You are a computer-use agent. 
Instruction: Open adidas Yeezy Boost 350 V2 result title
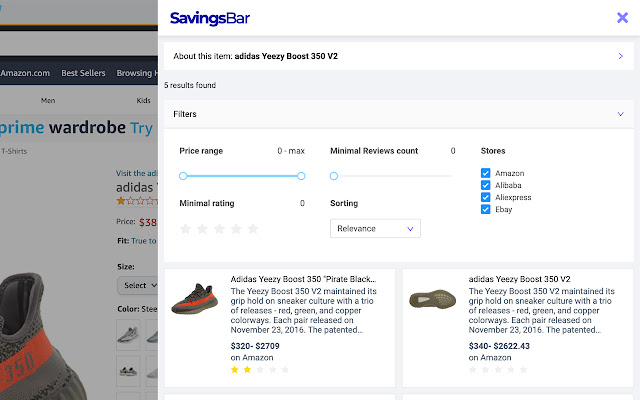[519, 279]
